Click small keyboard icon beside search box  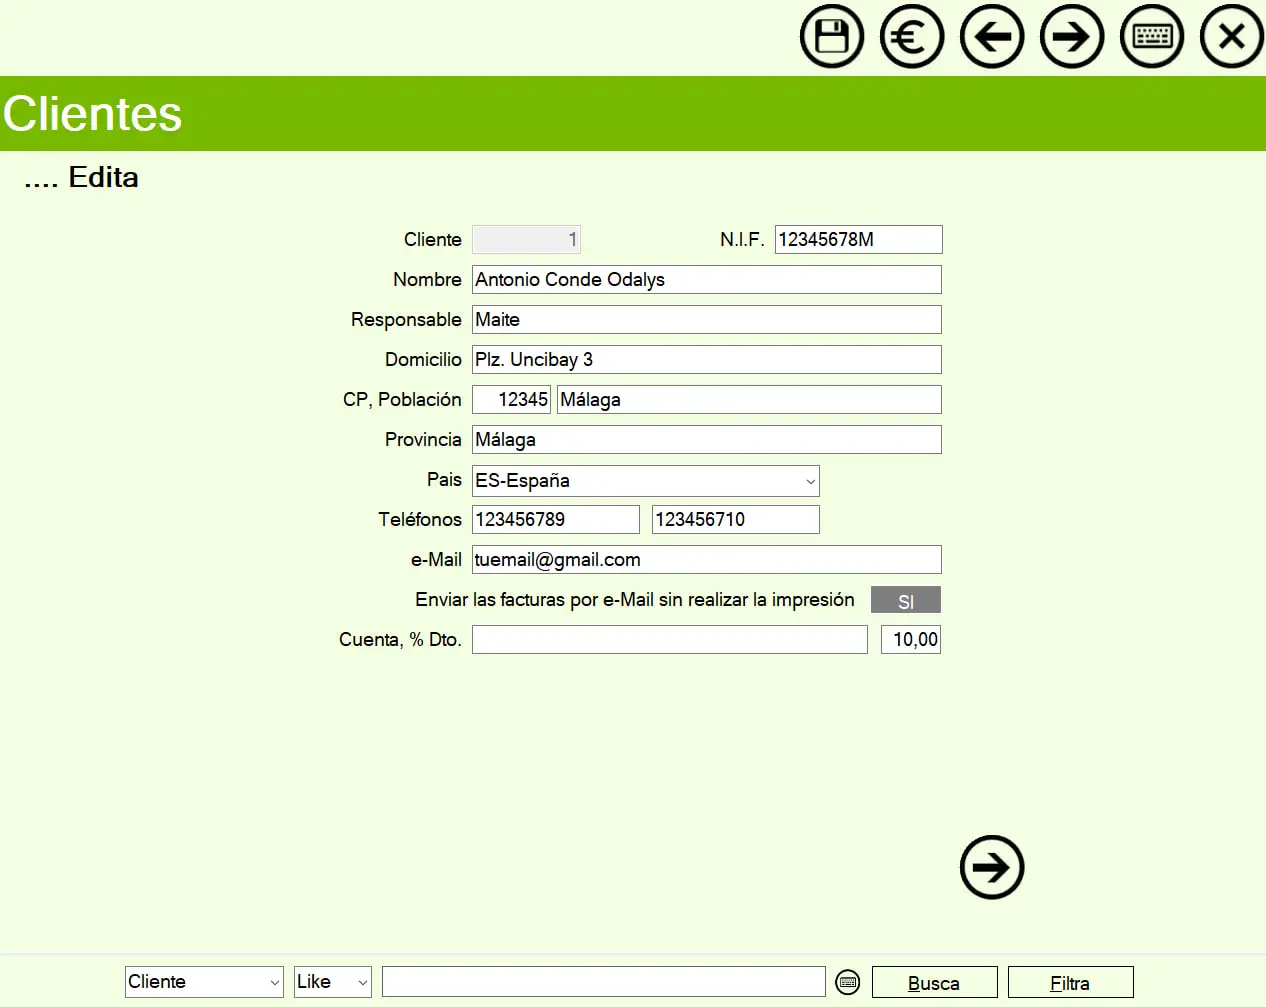847,982
